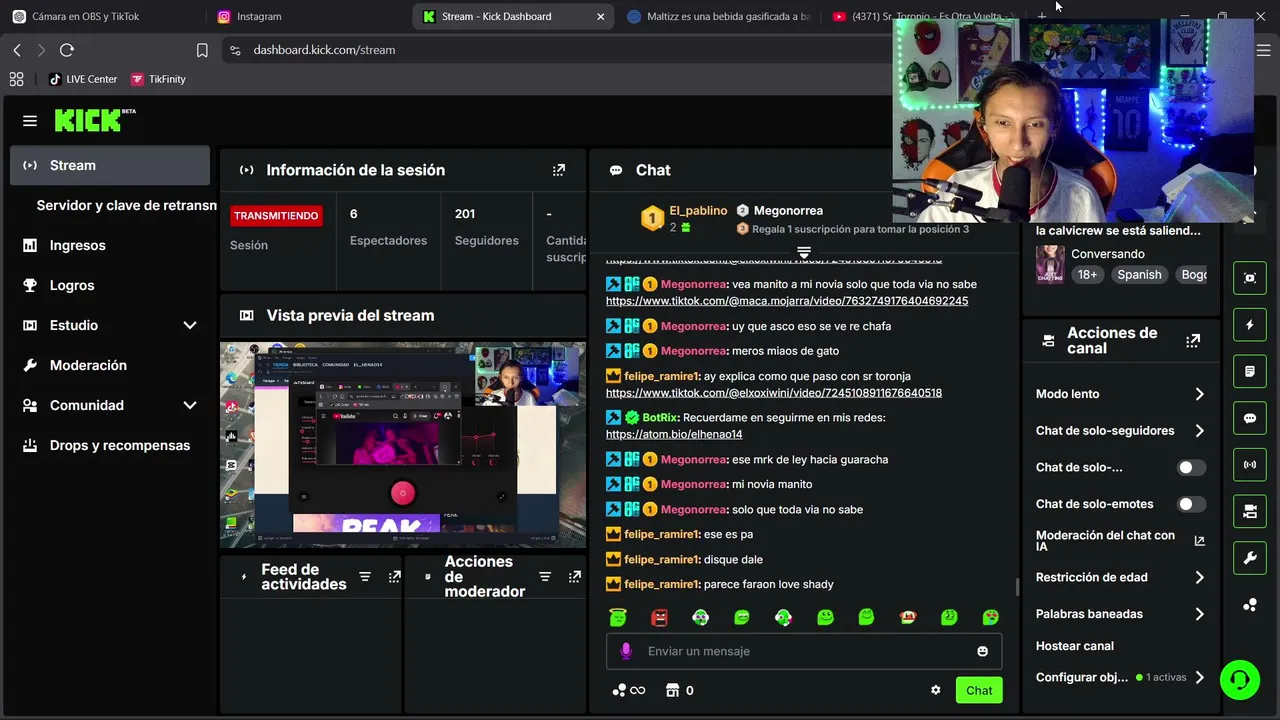
Task: Close the Stream - Kick Dashboard tab
Action: pos(600,16)
